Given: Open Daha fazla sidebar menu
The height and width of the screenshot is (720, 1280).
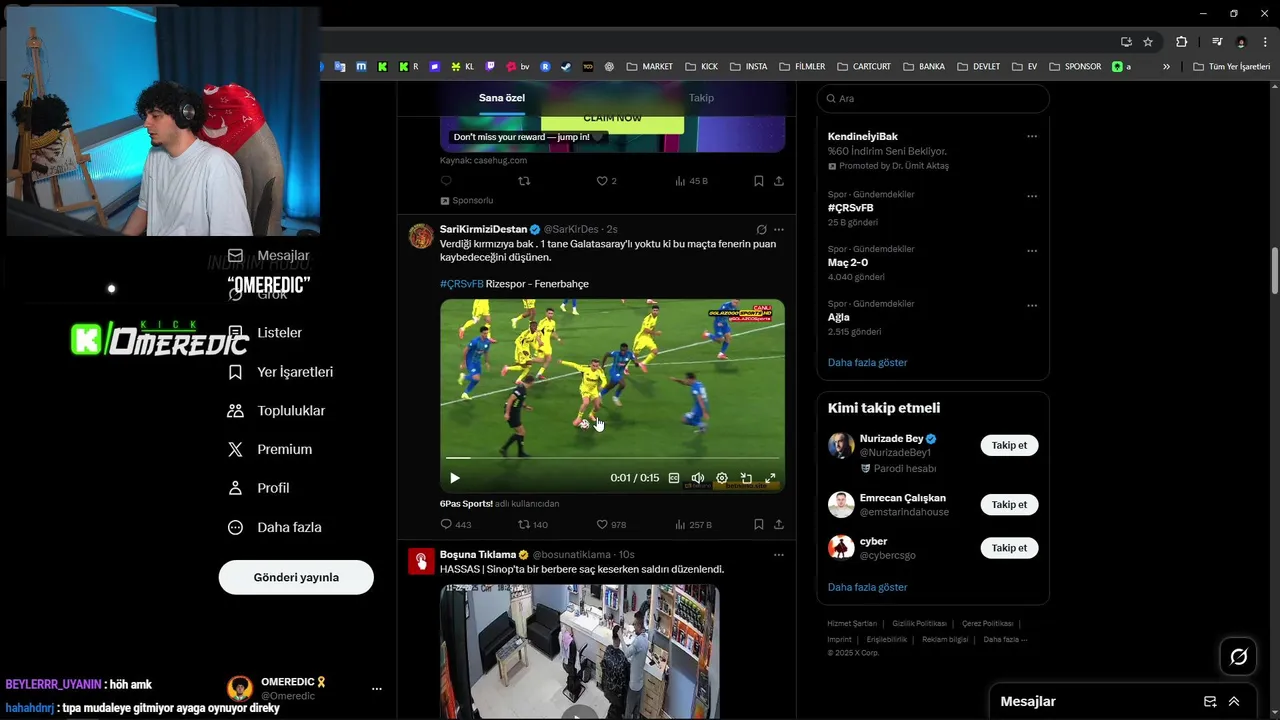Looking at the screenshot, I should (275, 527).
